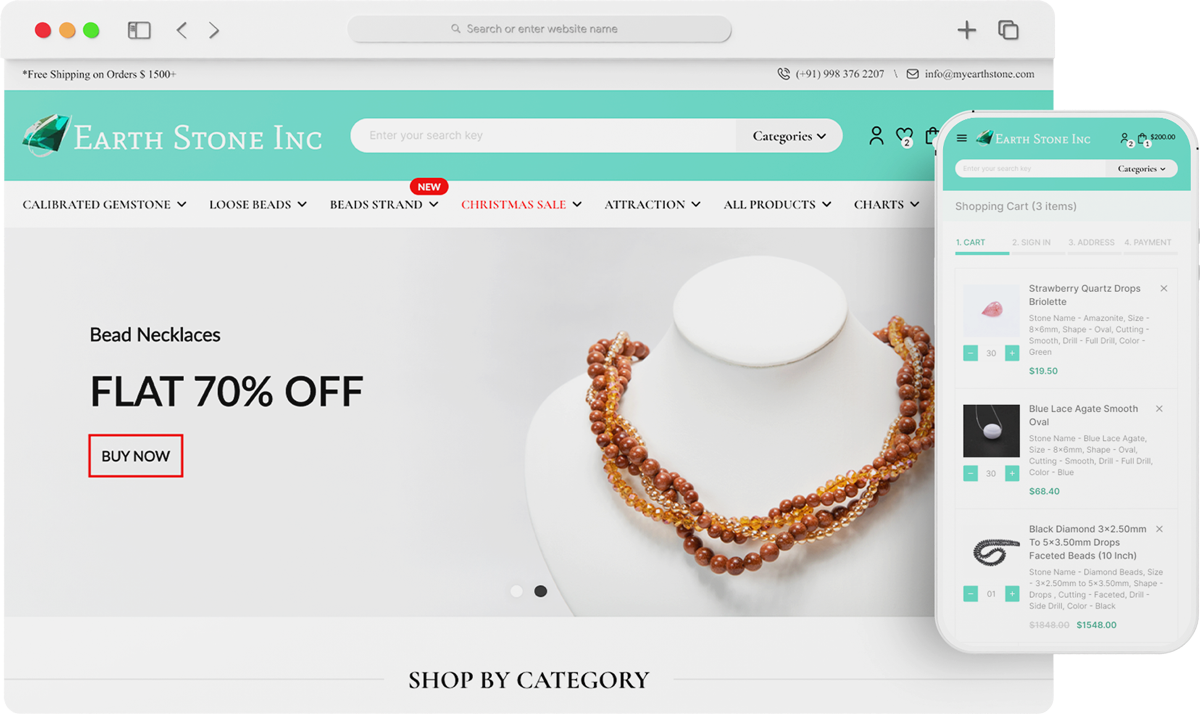
Task: Switch to the Sign In checkout tab
Action: point(1031,242)
